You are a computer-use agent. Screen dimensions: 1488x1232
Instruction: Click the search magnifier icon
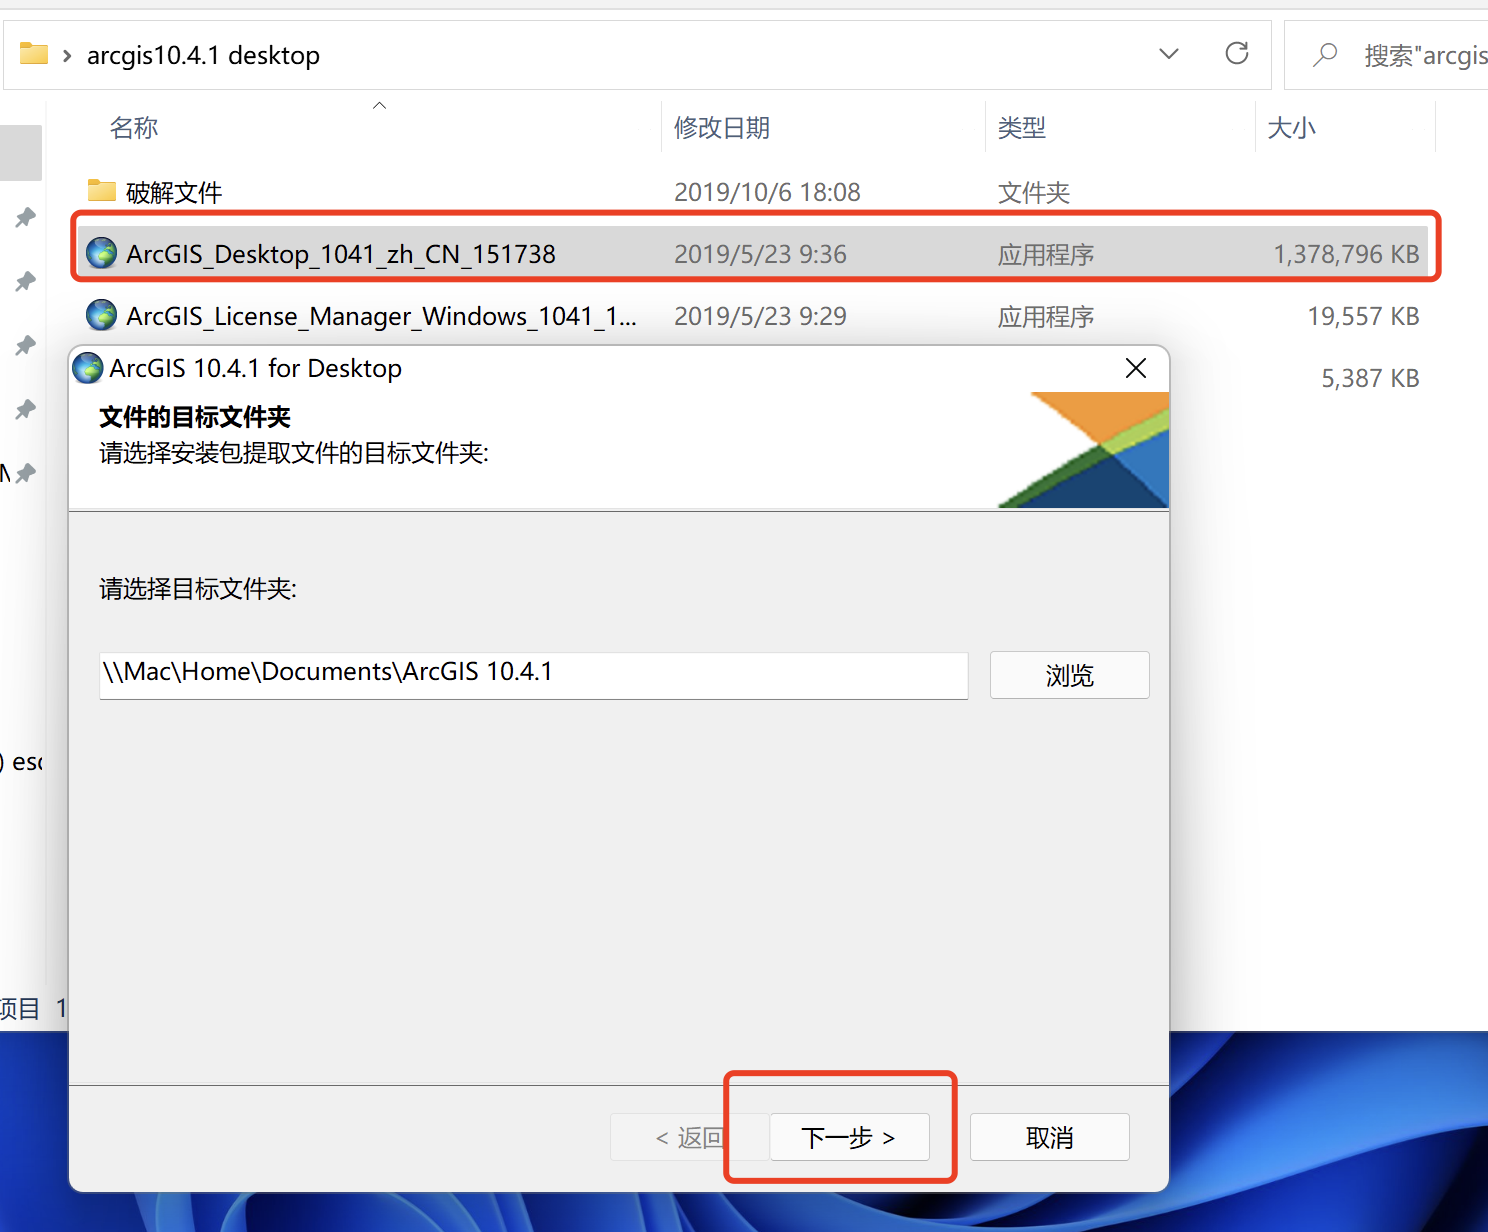[1325, 54]
